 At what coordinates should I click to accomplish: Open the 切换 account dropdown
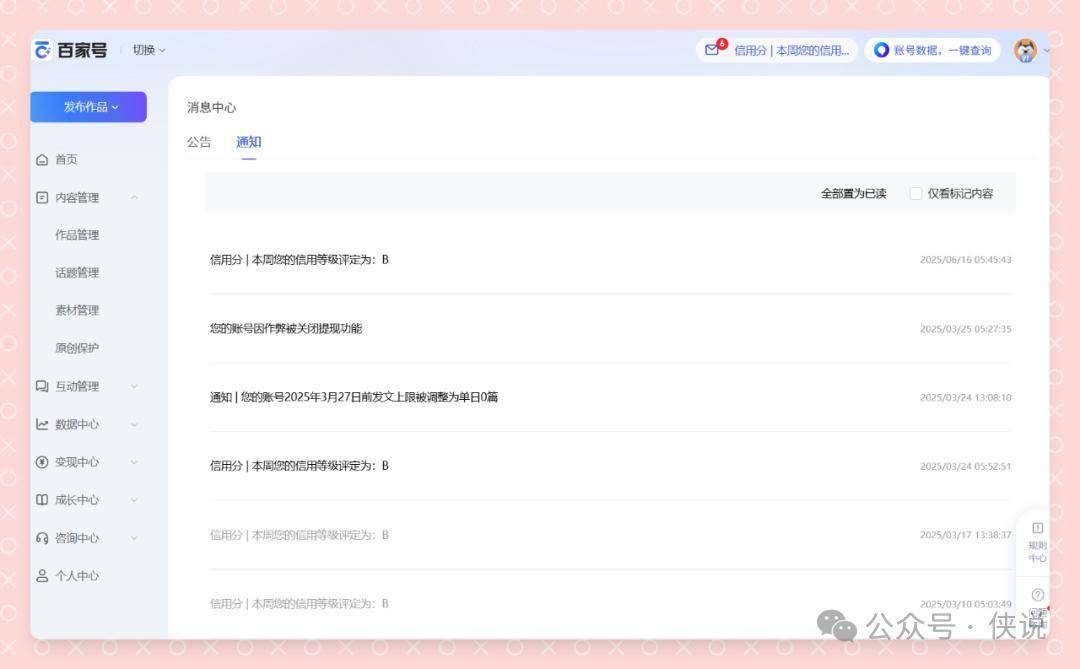[x=149, y=50]
